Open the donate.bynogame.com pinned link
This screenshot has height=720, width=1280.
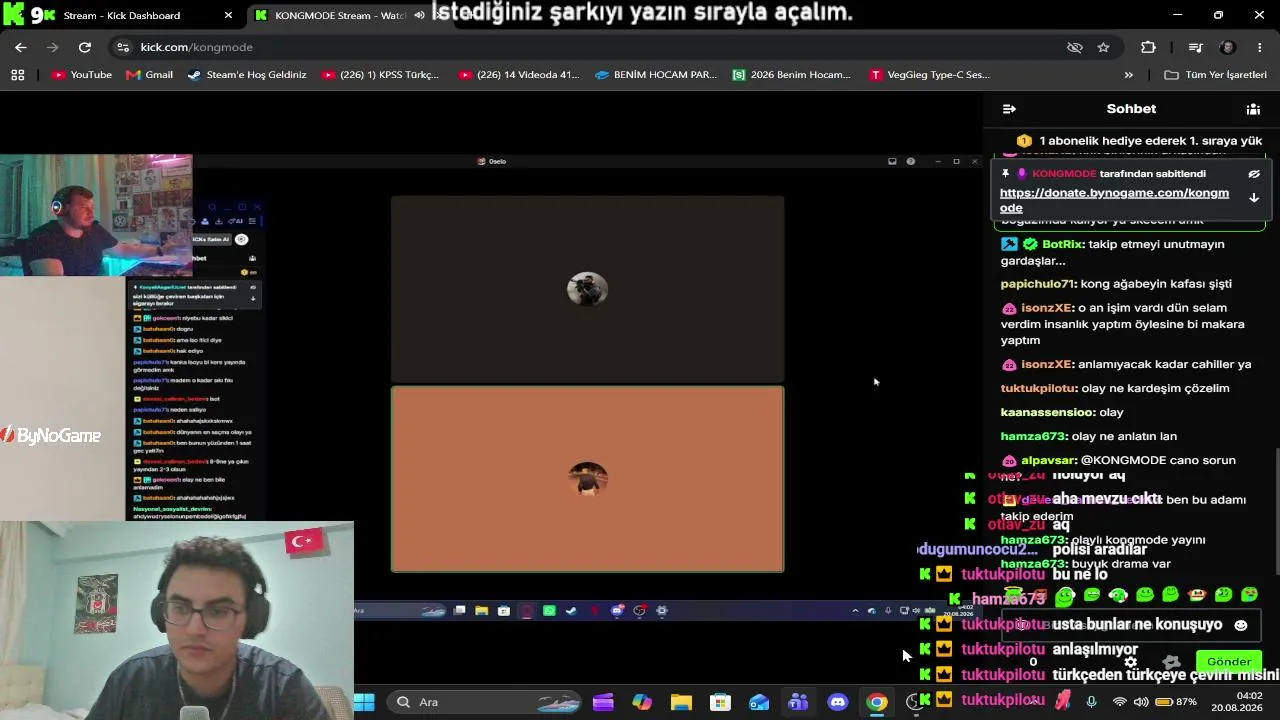tap(1114, 200)
